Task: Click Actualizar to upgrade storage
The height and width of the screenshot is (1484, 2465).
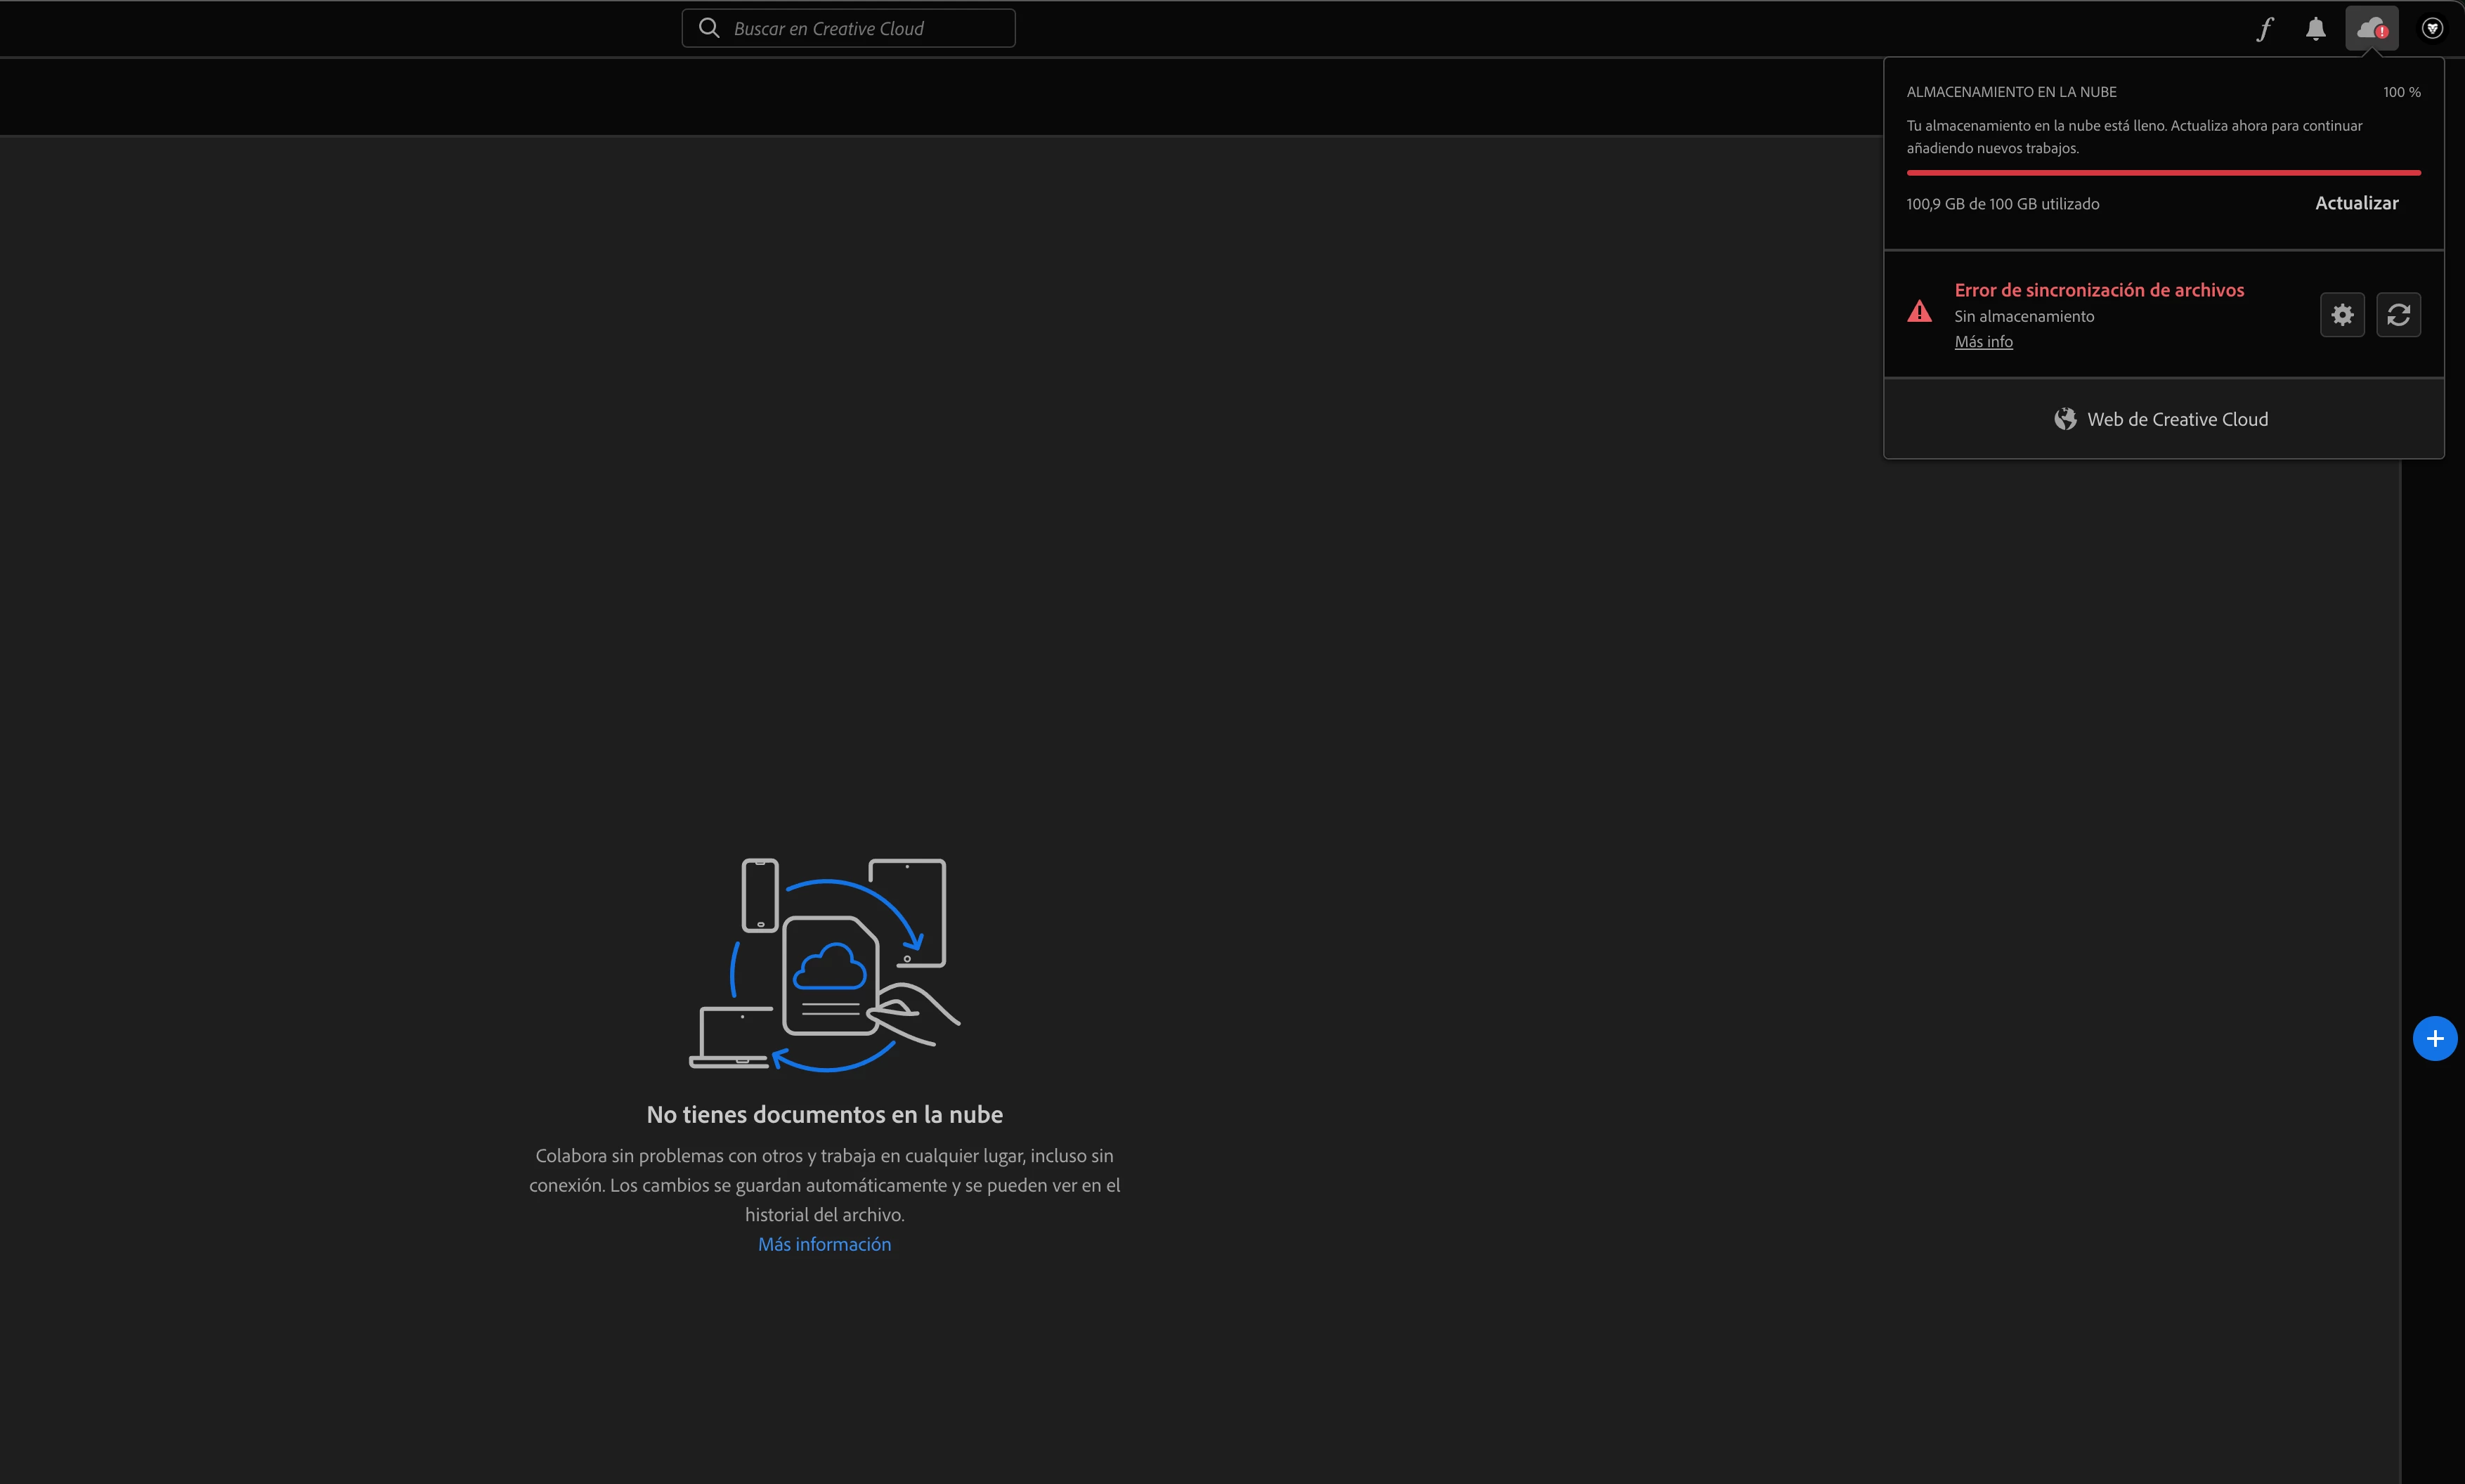Action: 2356,203
